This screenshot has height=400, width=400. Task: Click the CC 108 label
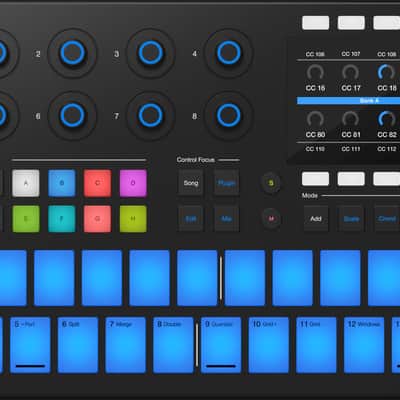(387, 54)
